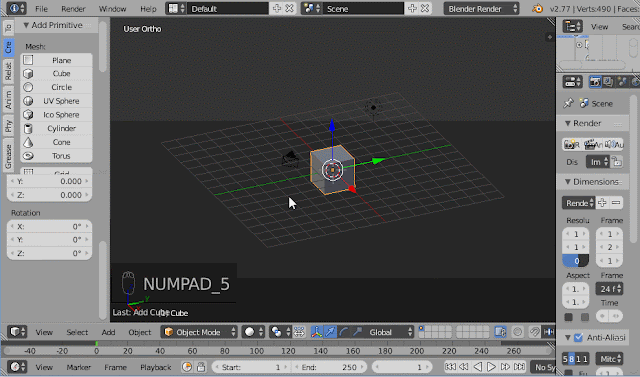Toggle proportional editing circle icon
The width and height of the screenshot is (640, 377).
point(518,332)
